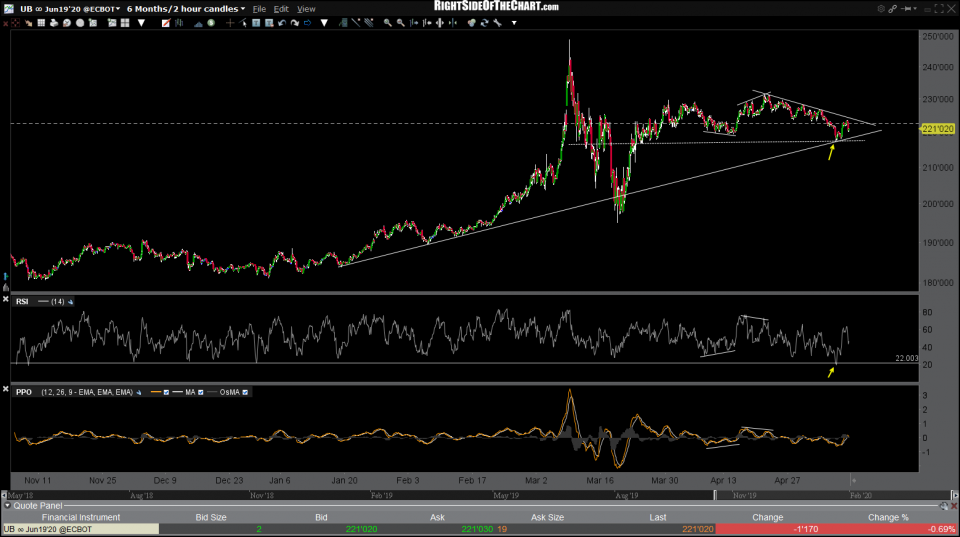Click the orange PPO line color swatch
This screenshot has width=960, height=537.
[x=155, y=392]
